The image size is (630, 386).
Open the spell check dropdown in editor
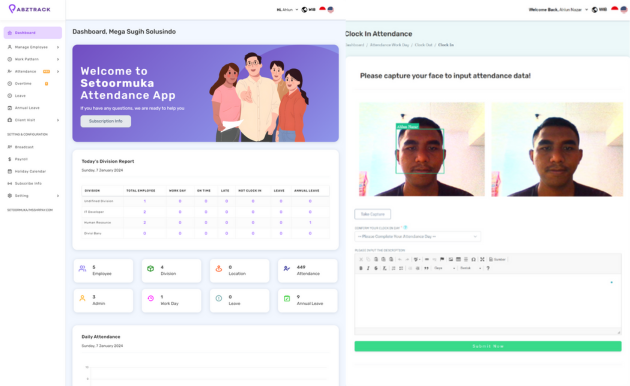[417, 259]
